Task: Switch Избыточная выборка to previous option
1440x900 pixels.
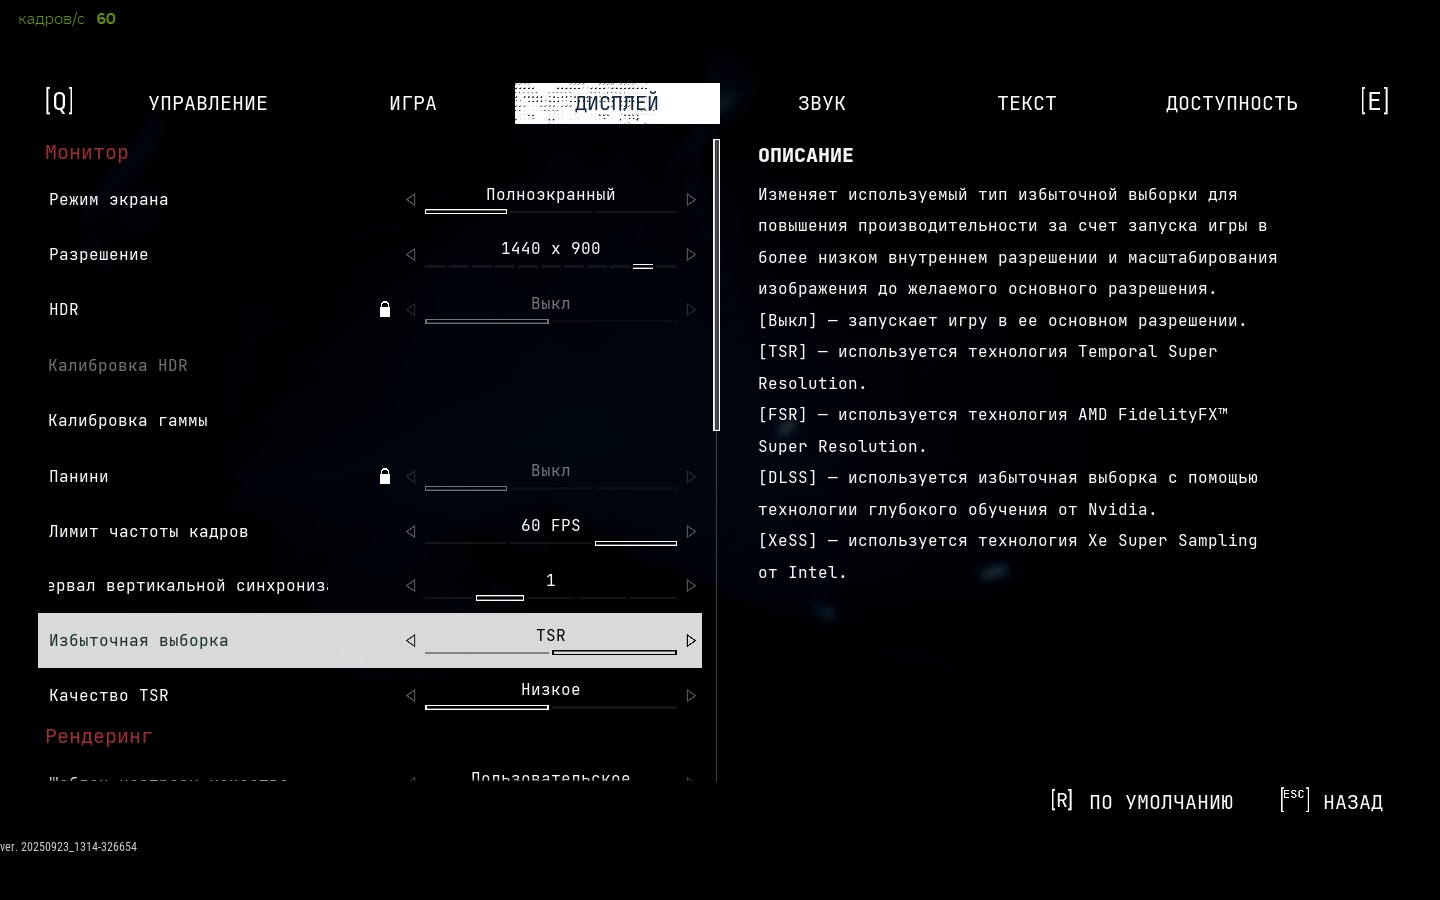Action: [410, 641]
